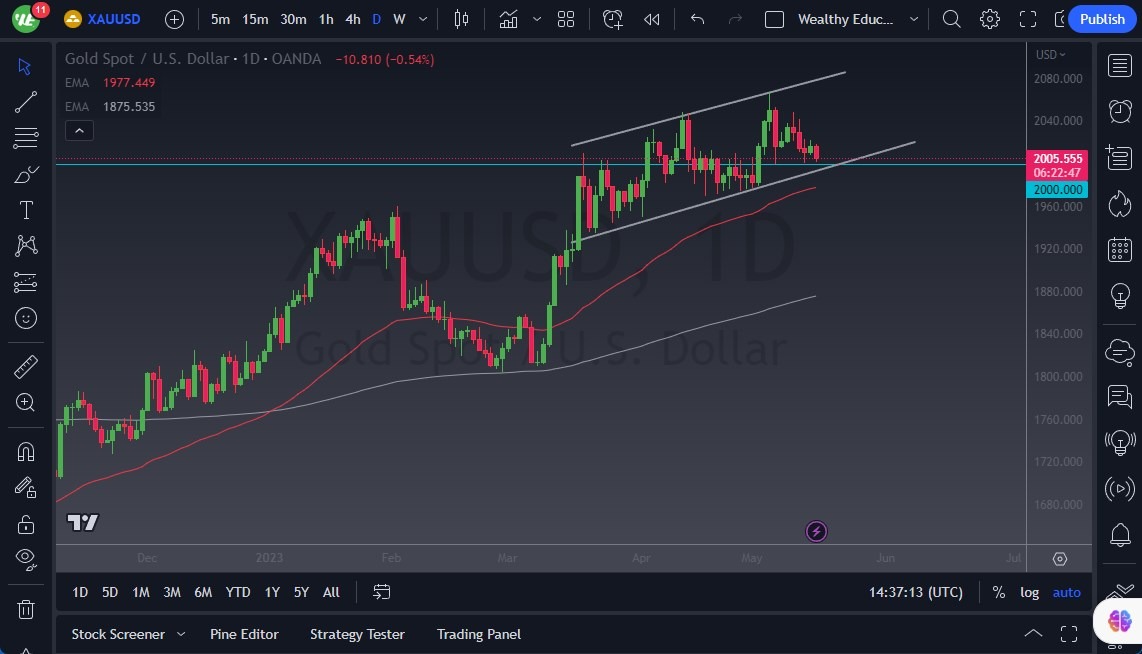
Task: Expand the saved layouts dropdown arrow
Action: [913, 19]
